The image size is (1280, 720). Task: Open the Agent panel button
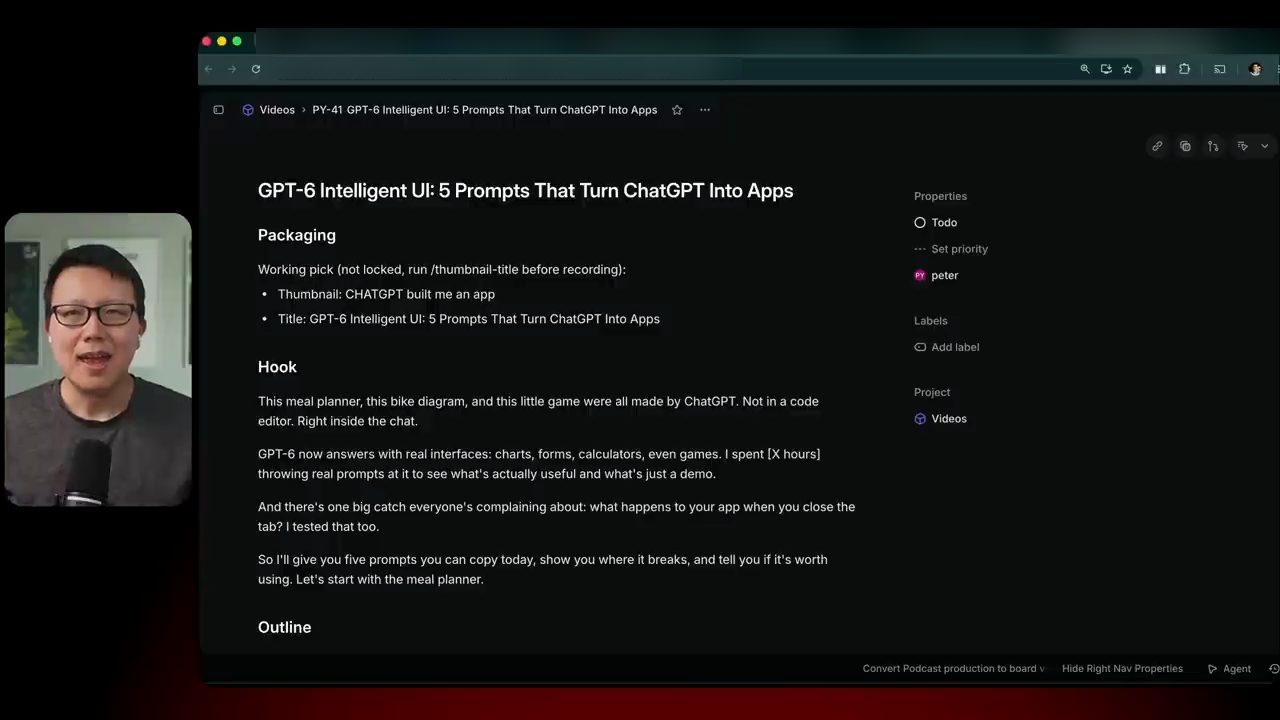(1229, 669)
